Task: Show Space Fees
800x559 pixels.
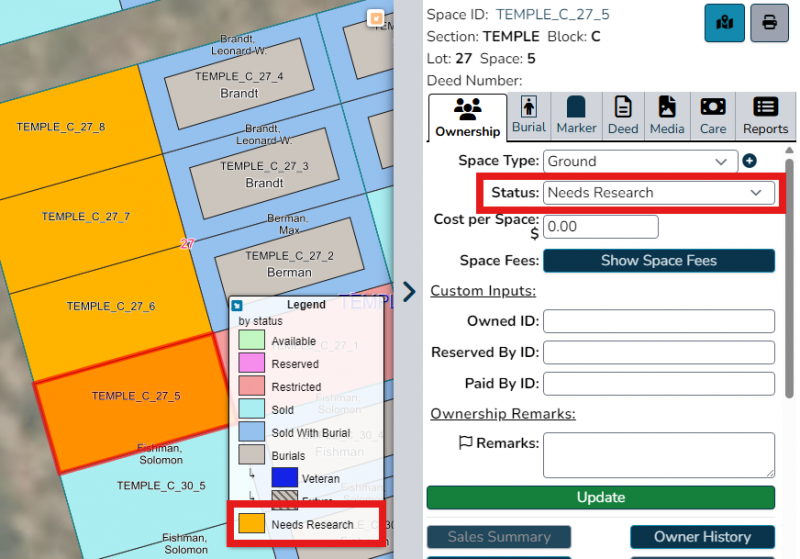Action: point(659,261)
